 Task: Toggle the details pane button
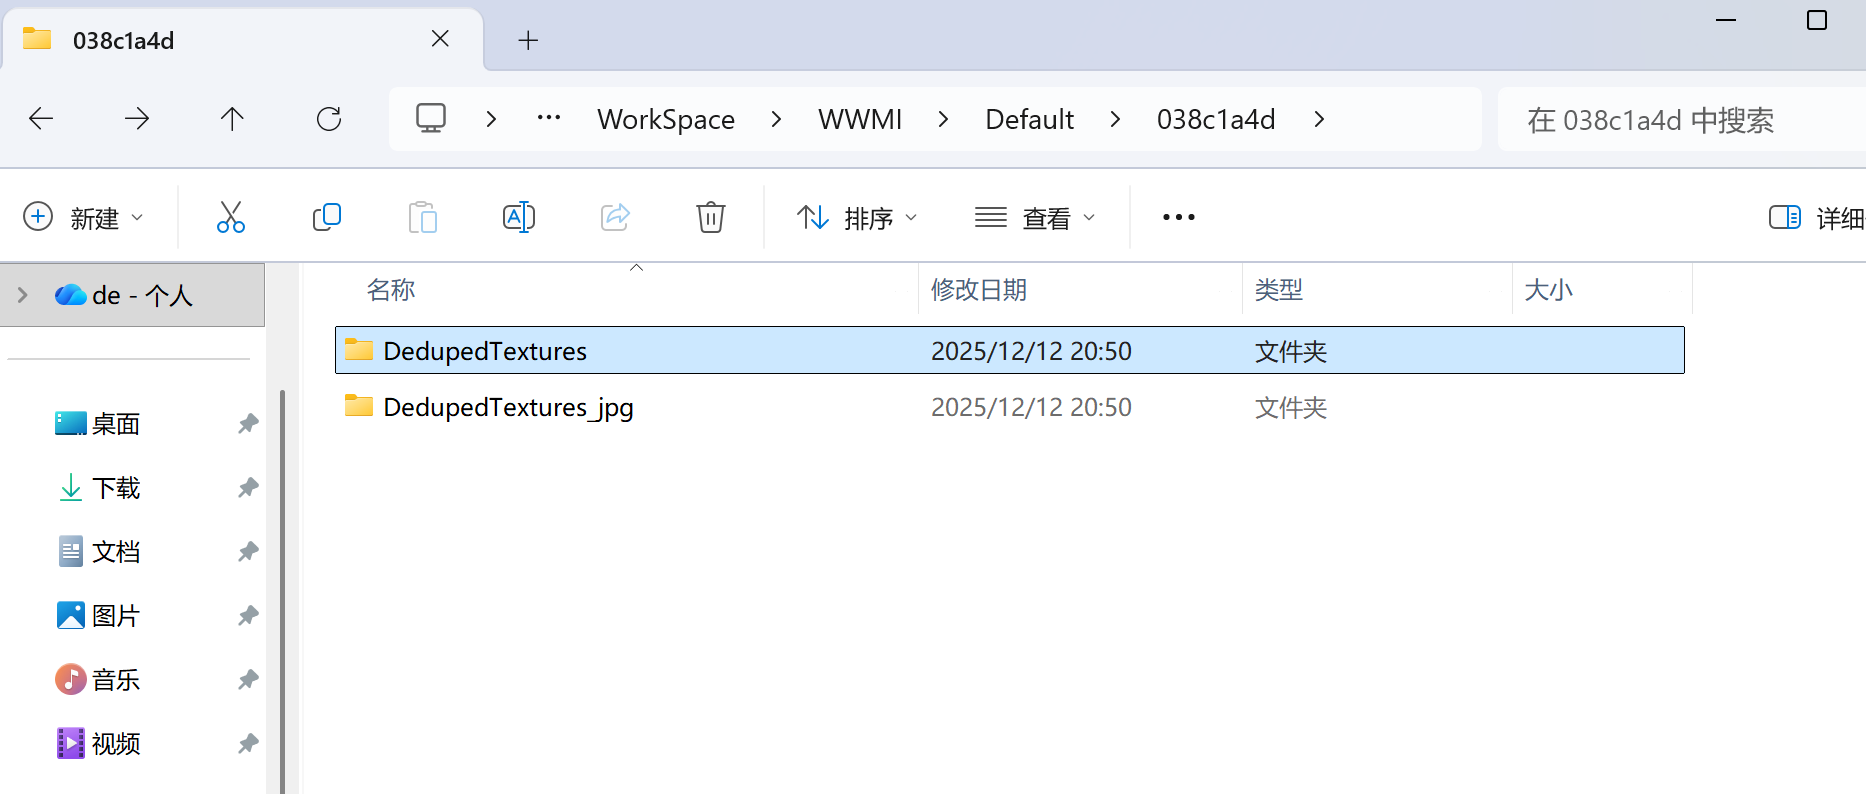coord(1814,217)
